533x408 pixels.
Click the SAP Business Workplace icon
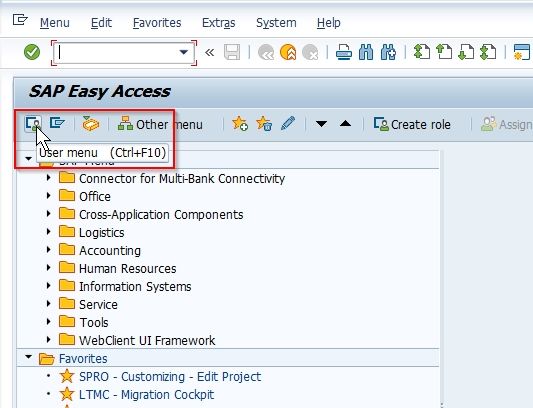click(x=91, y=124)
